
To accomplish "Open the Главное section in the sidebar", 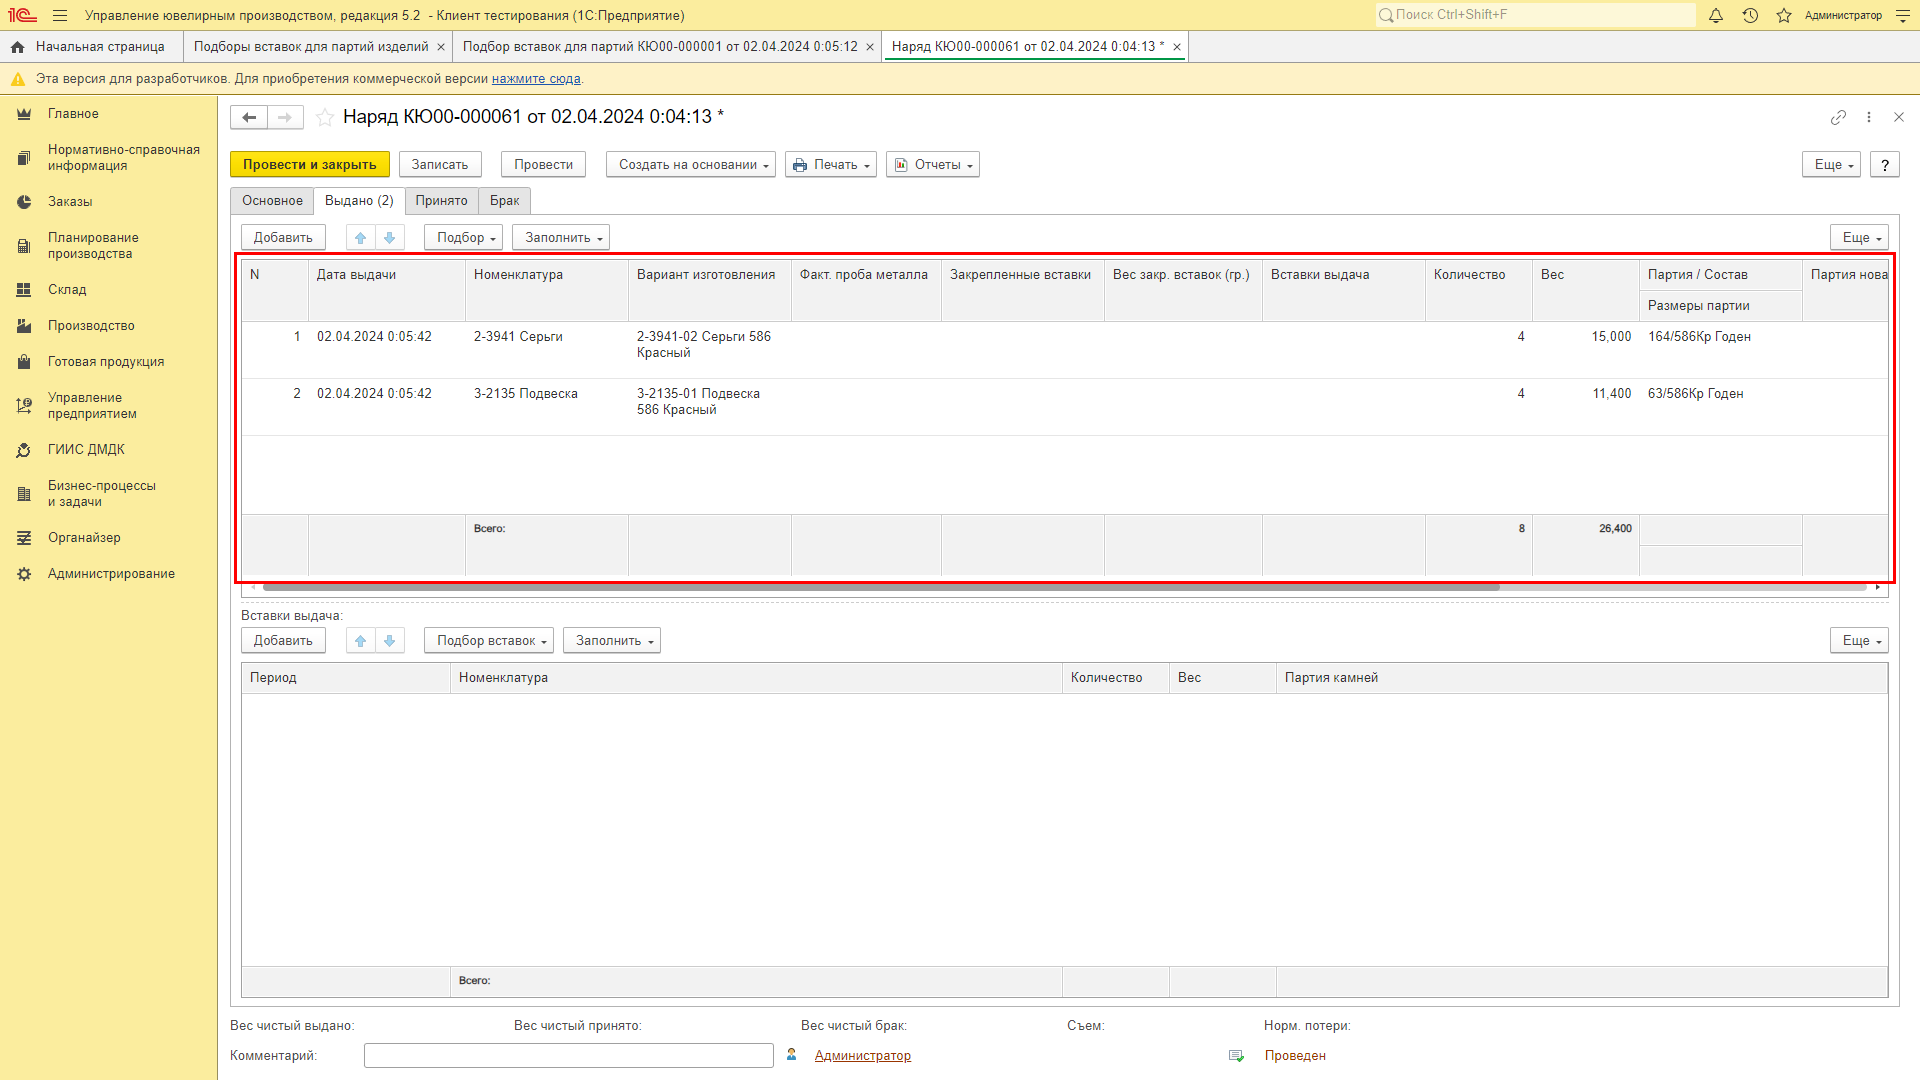I will (73, 114).
